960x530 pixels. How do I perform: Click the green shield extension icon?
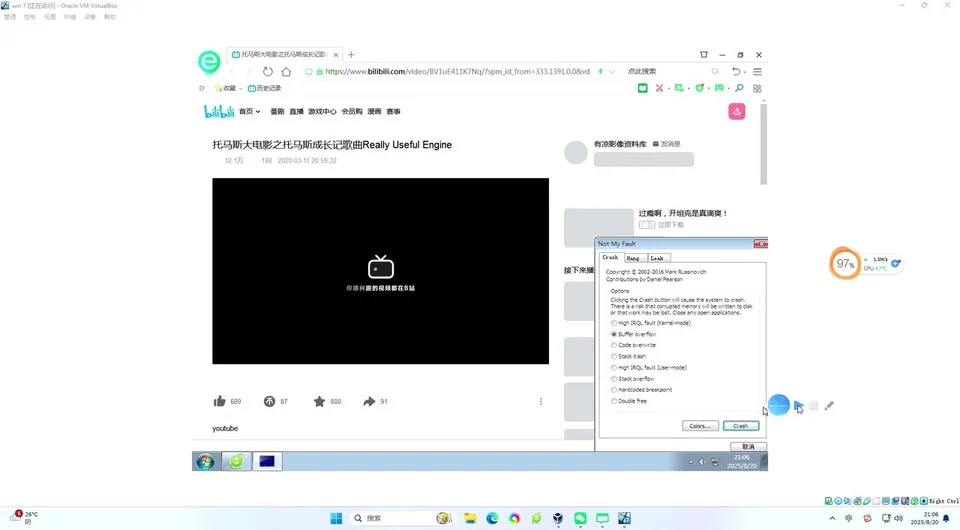[x=699, y=88]
